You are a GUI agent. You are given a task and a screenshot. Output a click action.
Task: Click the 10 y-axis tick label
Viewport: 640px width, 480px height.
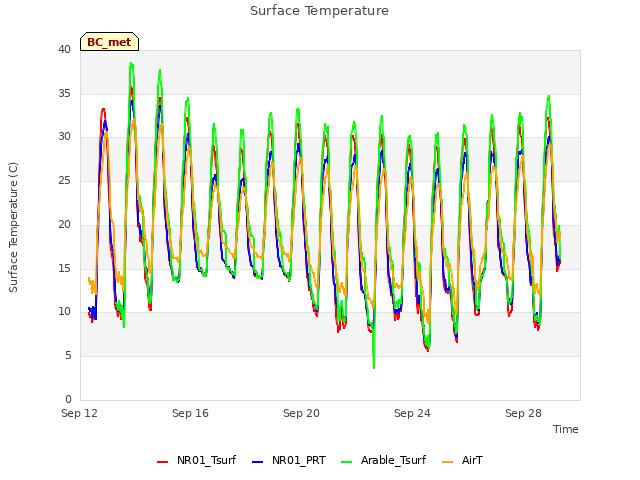tap(64, 311)
